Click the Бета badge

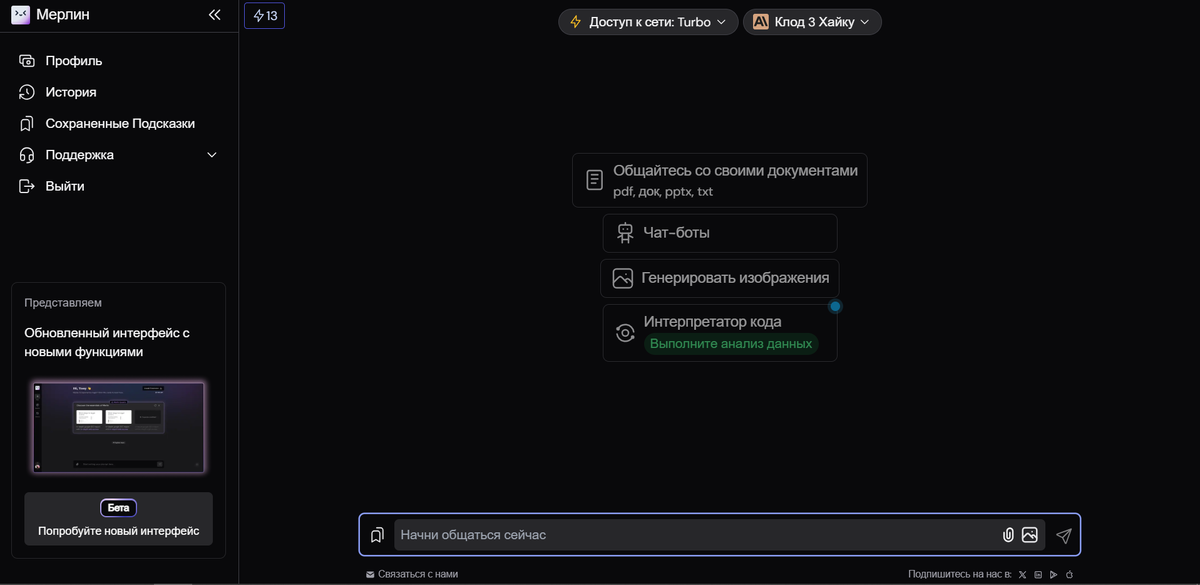118,508
